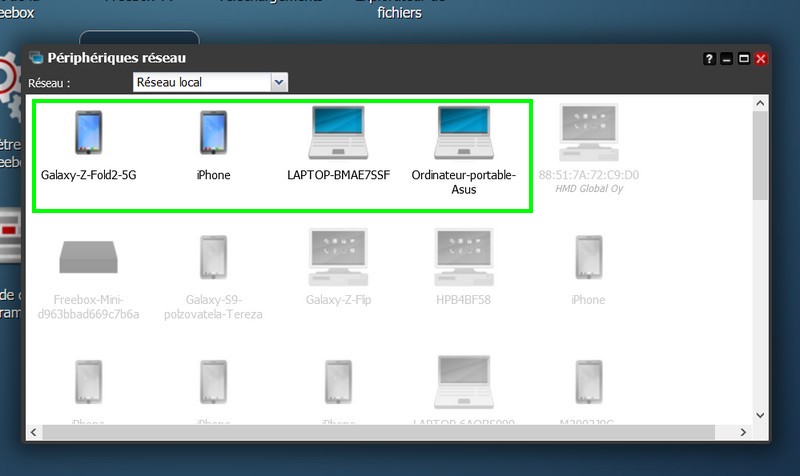Click the horizontal scrollbar left arrow
800x476 pixels.
pyautogui.click(x=34, y=433)
